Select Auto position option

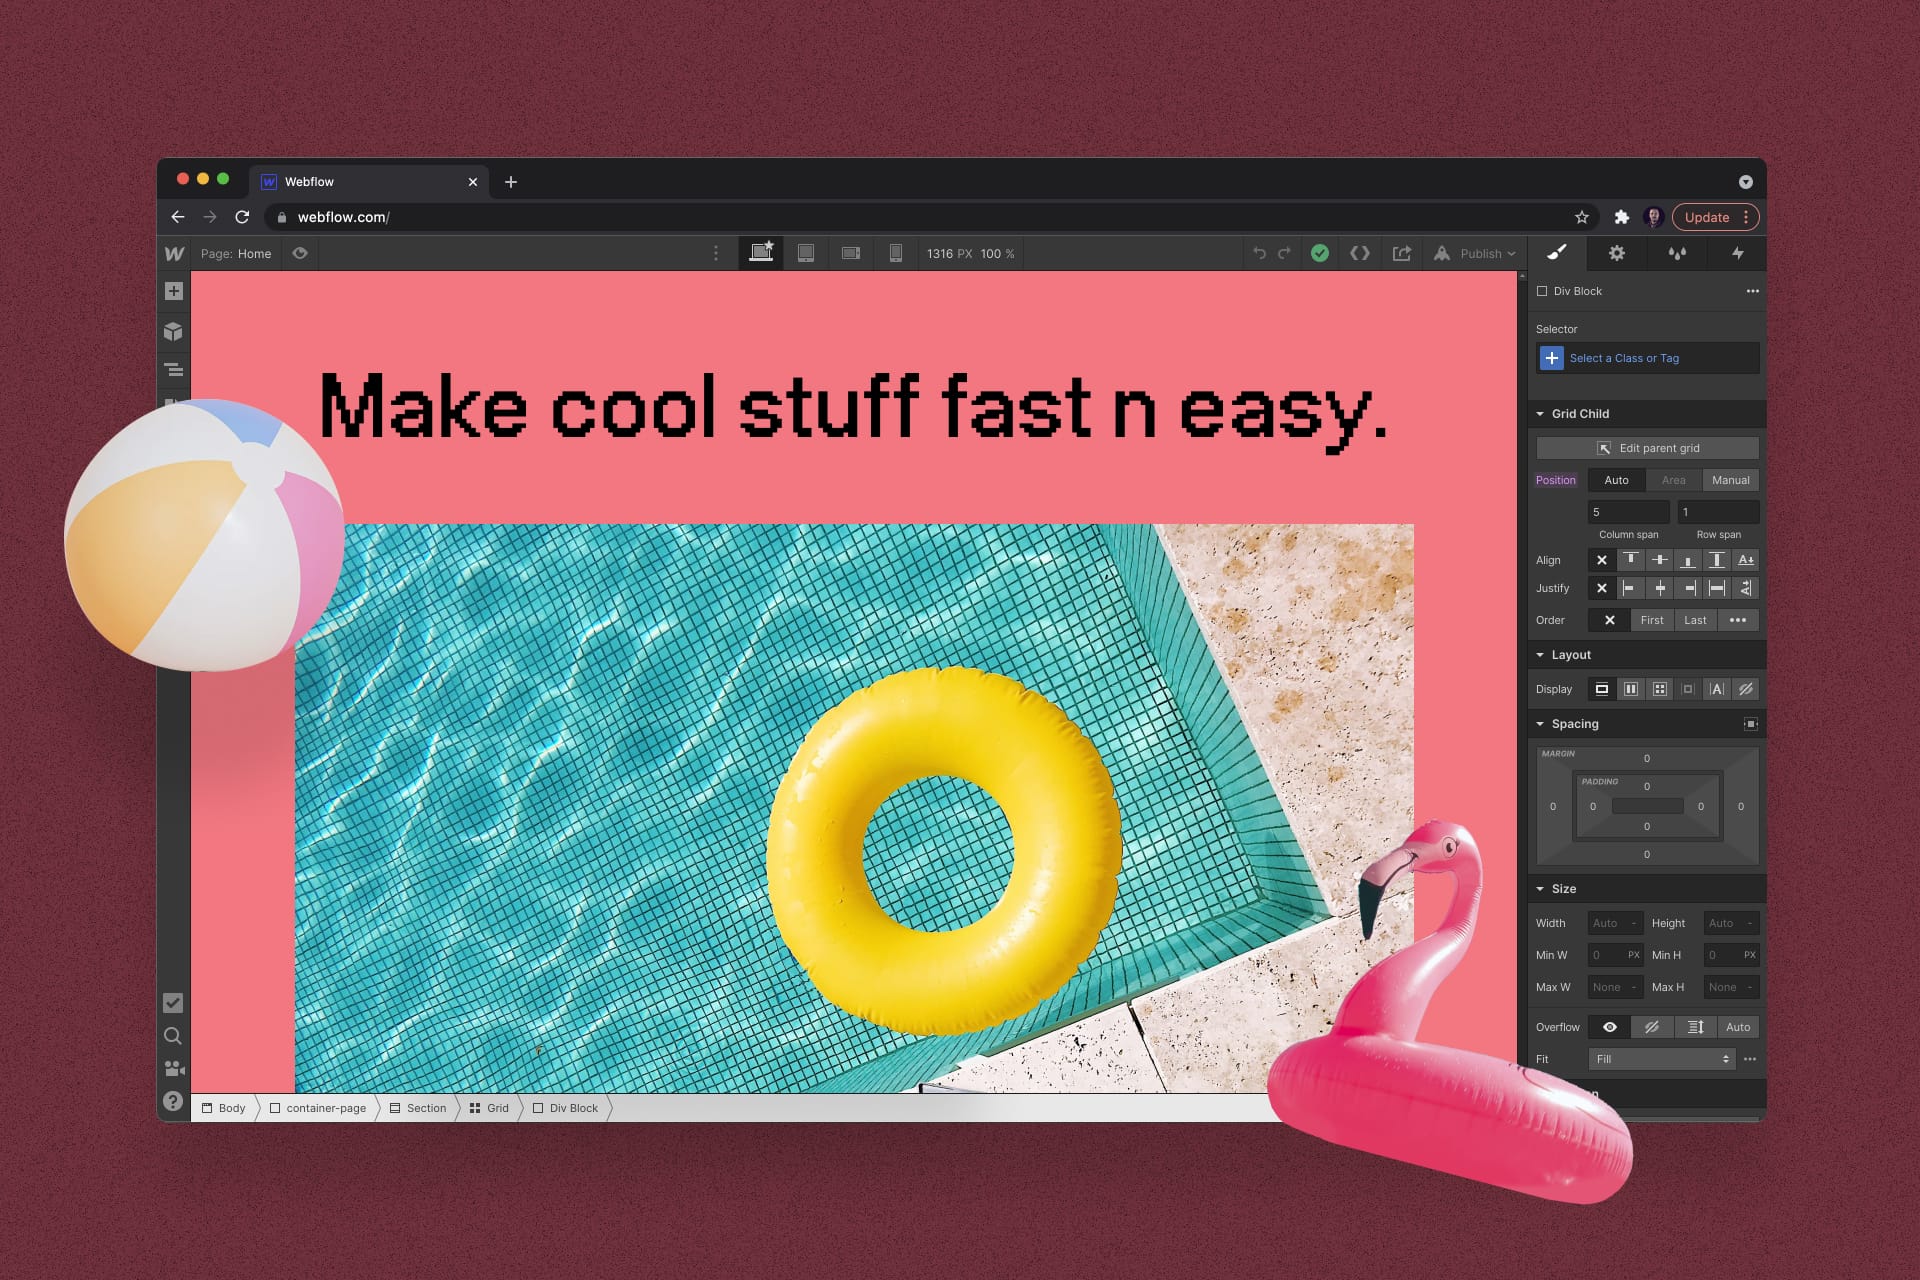point(1616,480)
